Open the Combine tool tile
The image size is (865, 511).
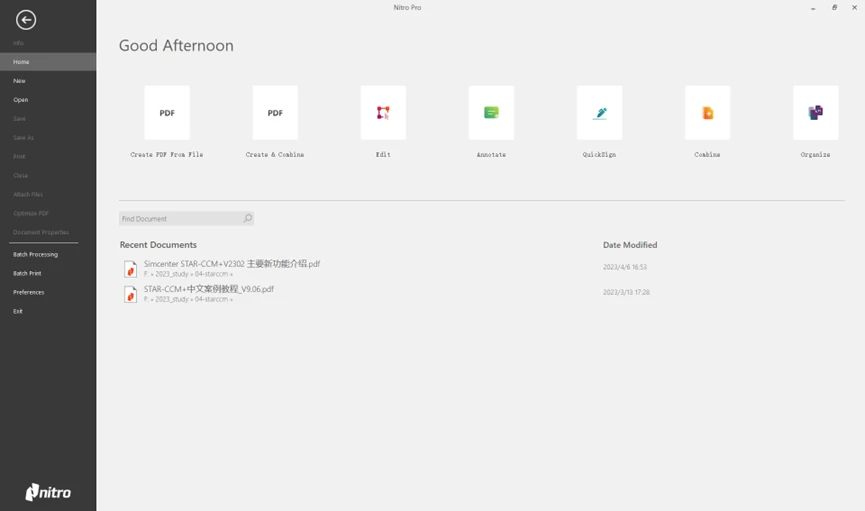click(707, 113)
